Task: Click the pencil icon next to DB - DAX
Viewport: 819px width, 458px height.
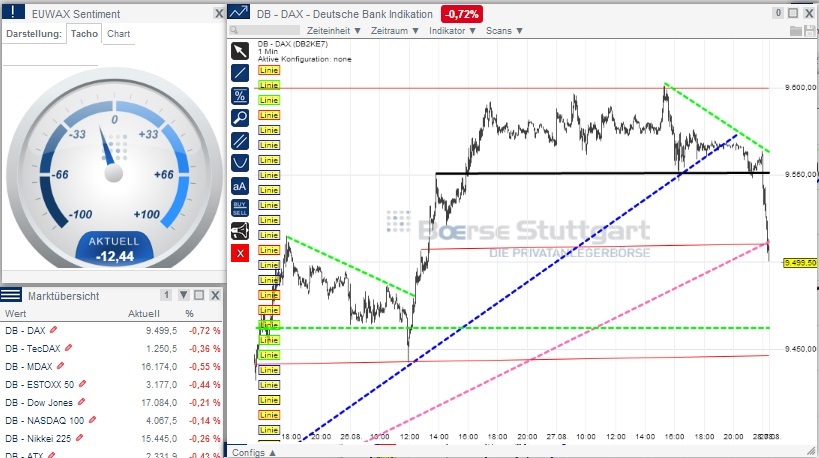Action: pyautogui.click(x=53, y=330)
